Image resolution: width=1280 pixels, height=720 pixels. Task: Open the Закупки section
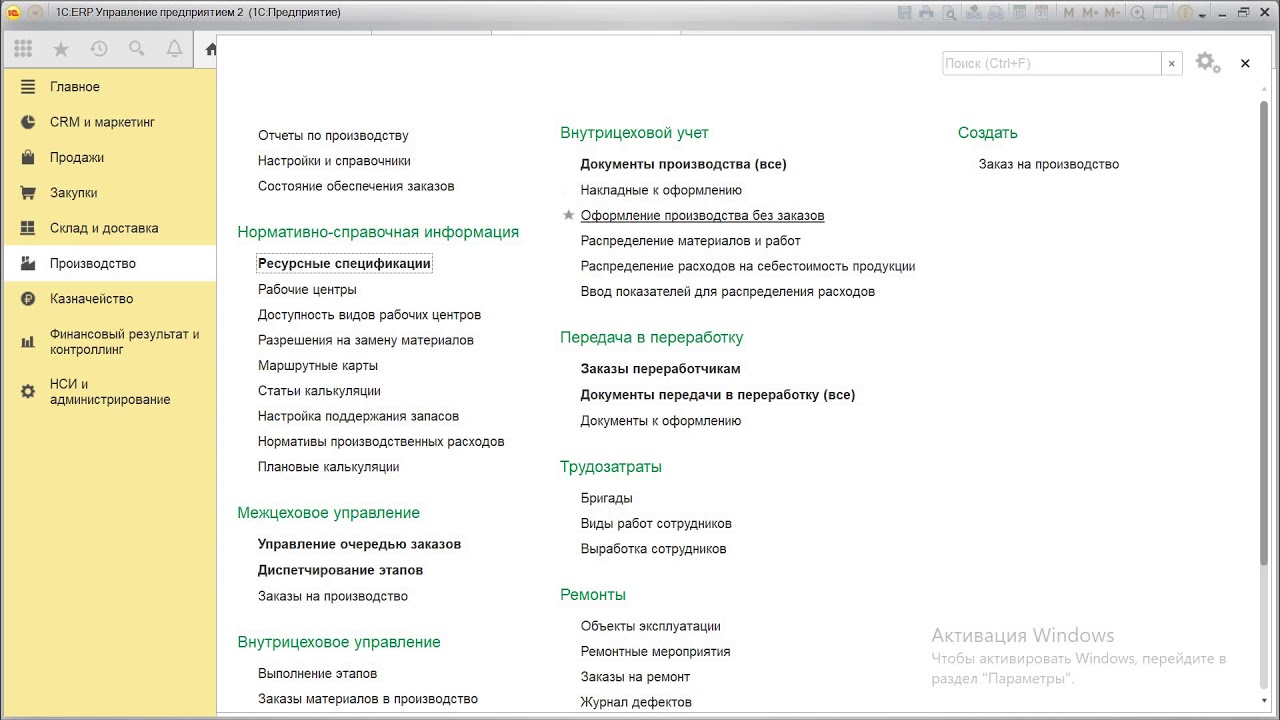tap(108, 193)
